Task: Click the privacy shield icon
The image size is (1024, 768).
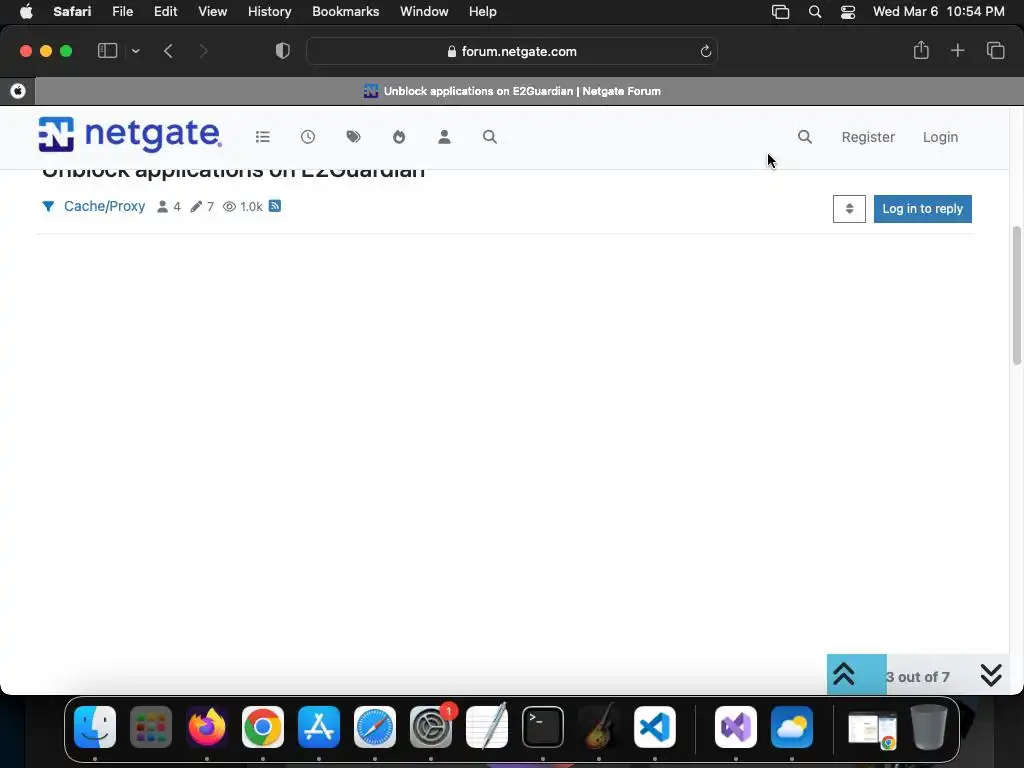Action: coord(282,51)
